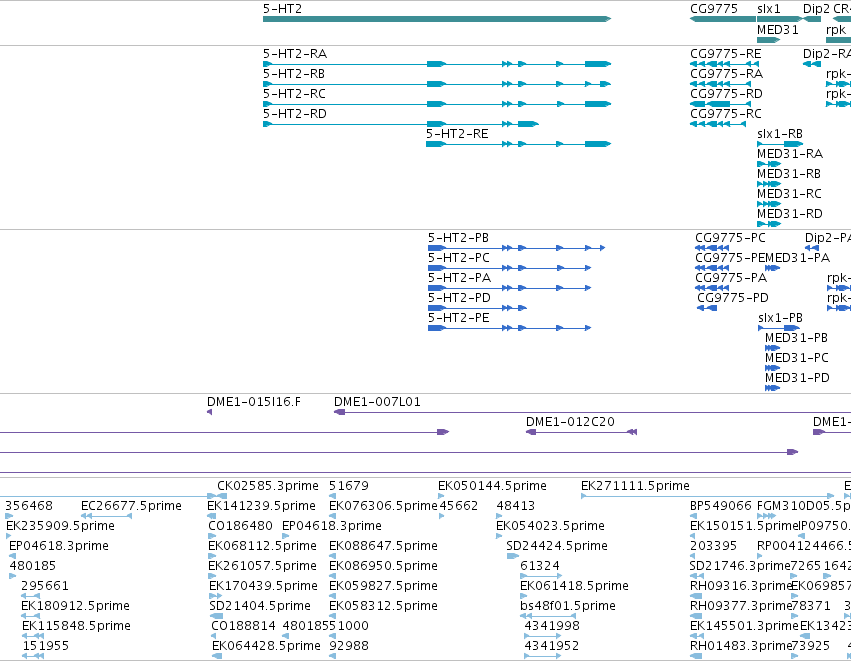Click the 356468 feature label
Image resolution: width=851 pixels, height=661 pixels.
click(29, 506)
